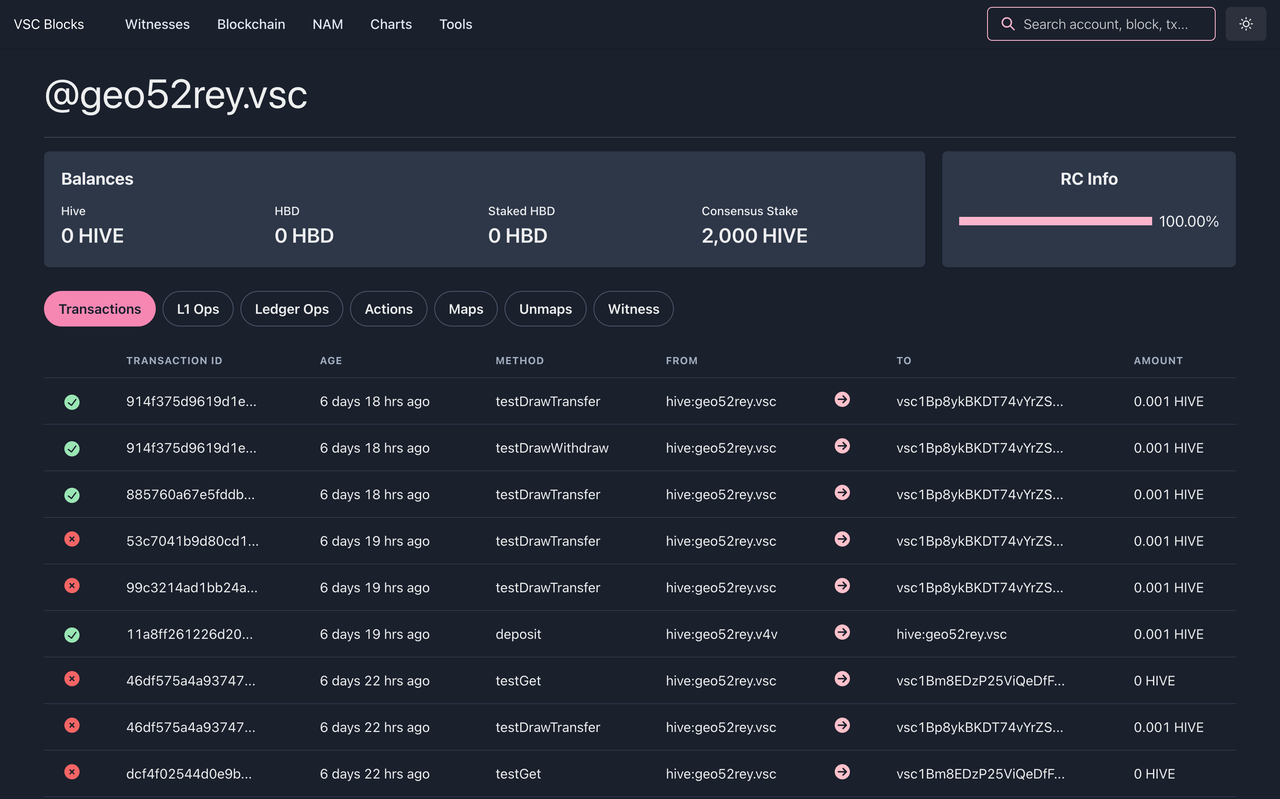Click the RC Info progress bar
The image size is (1280, 799).
1055,221
